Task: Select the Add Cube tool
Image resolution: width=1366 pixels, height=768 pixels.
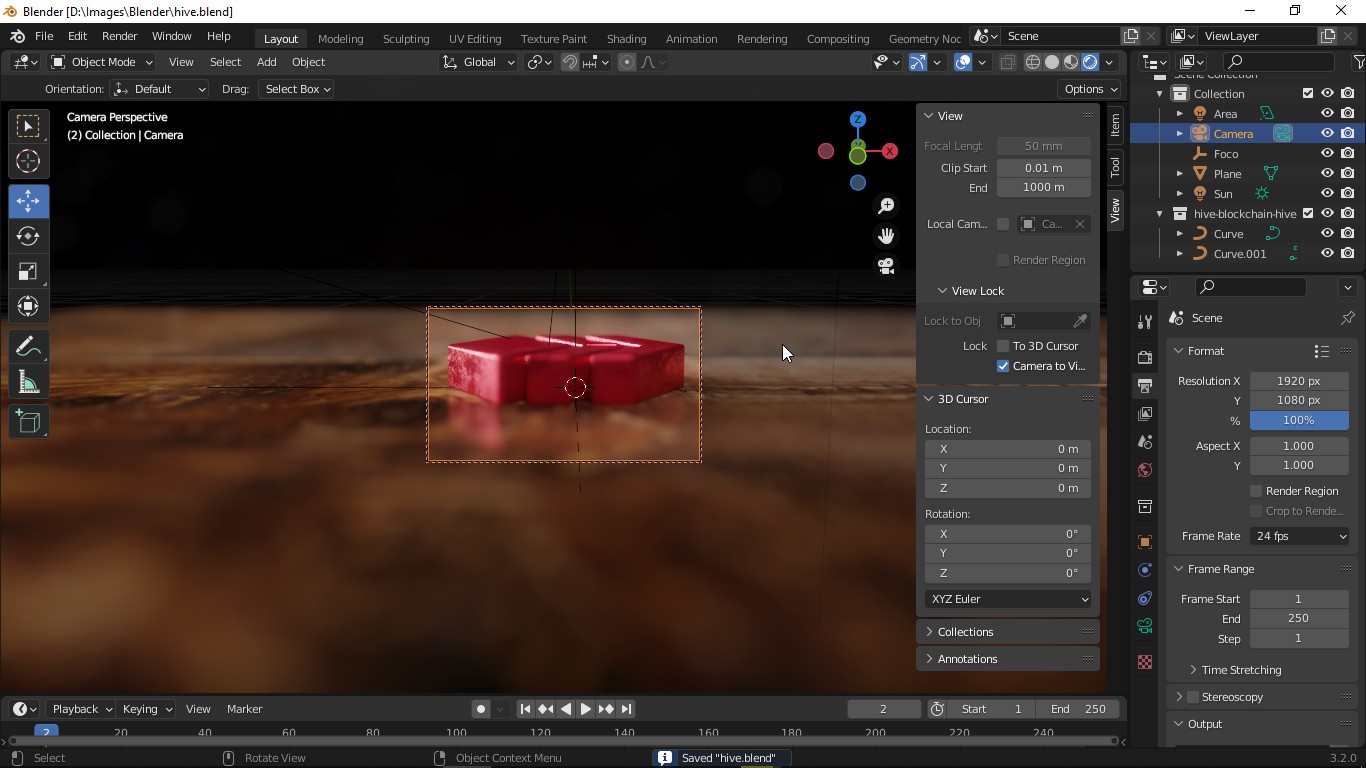Action: (x=28, y=422)
